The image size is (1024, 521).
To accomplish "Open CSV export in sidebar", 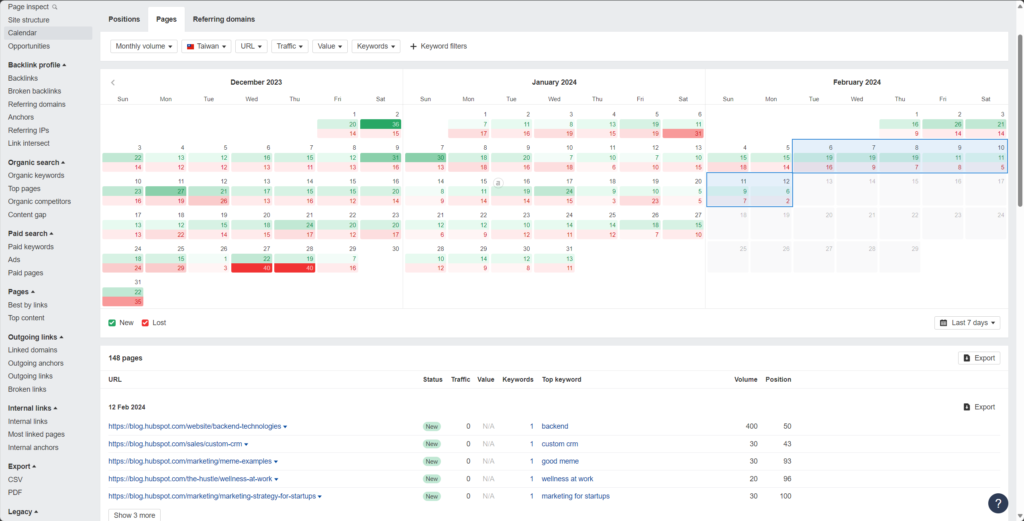I will (15, 480).
